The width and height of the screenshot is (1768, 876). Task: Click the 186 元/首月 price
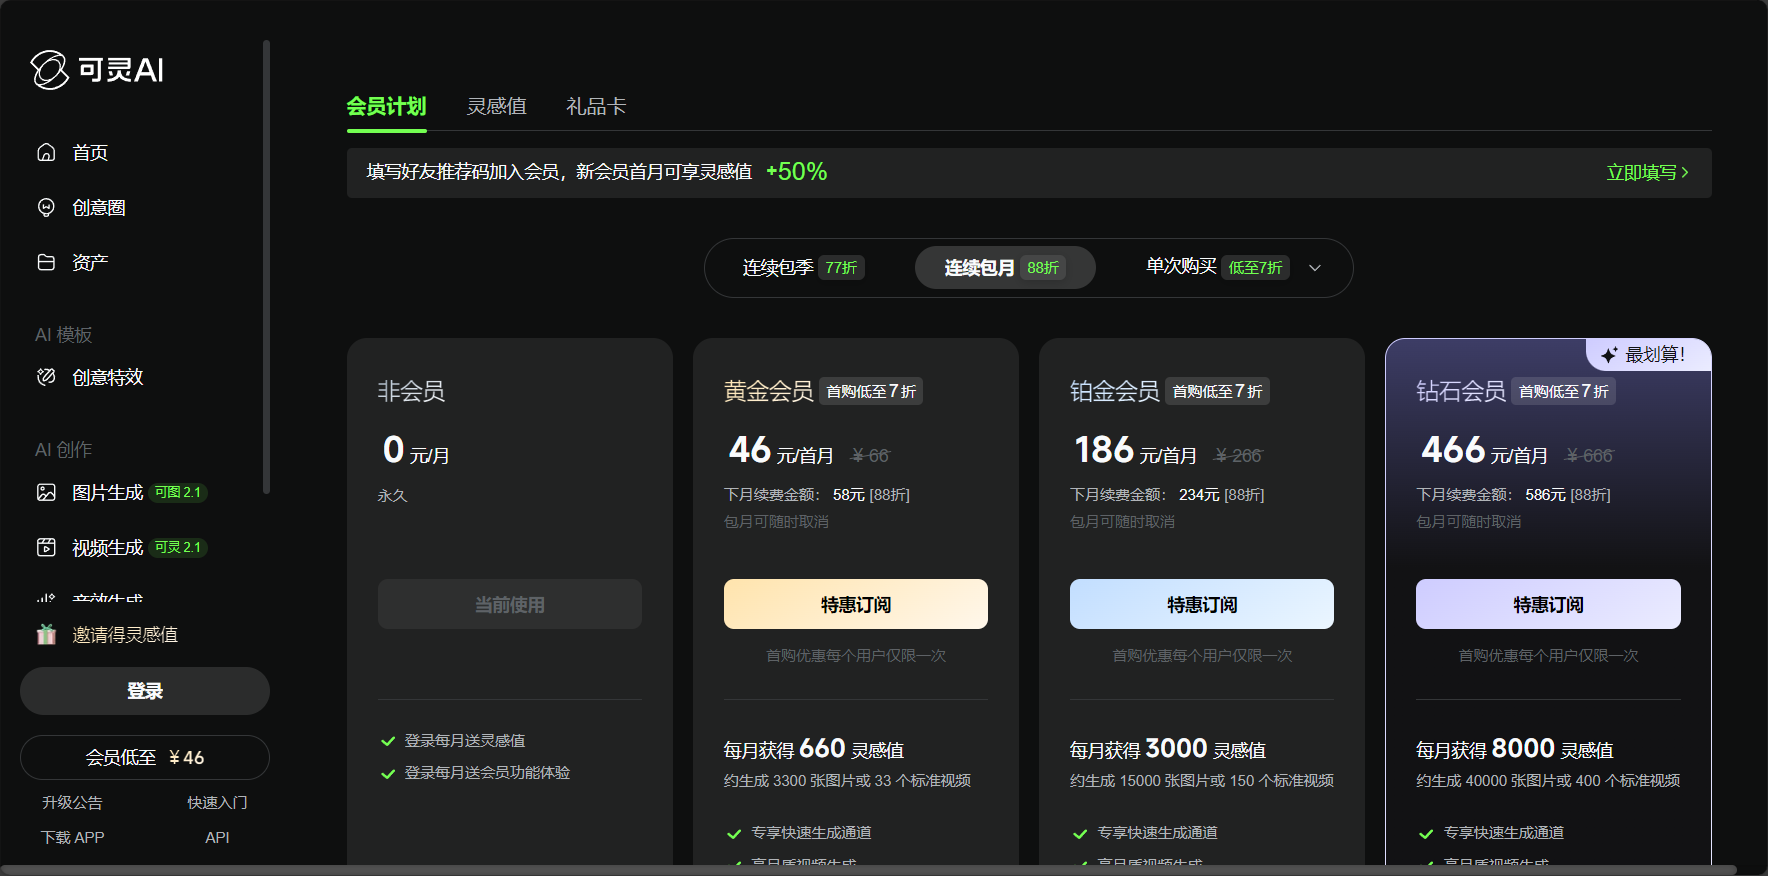point(1135,450)
